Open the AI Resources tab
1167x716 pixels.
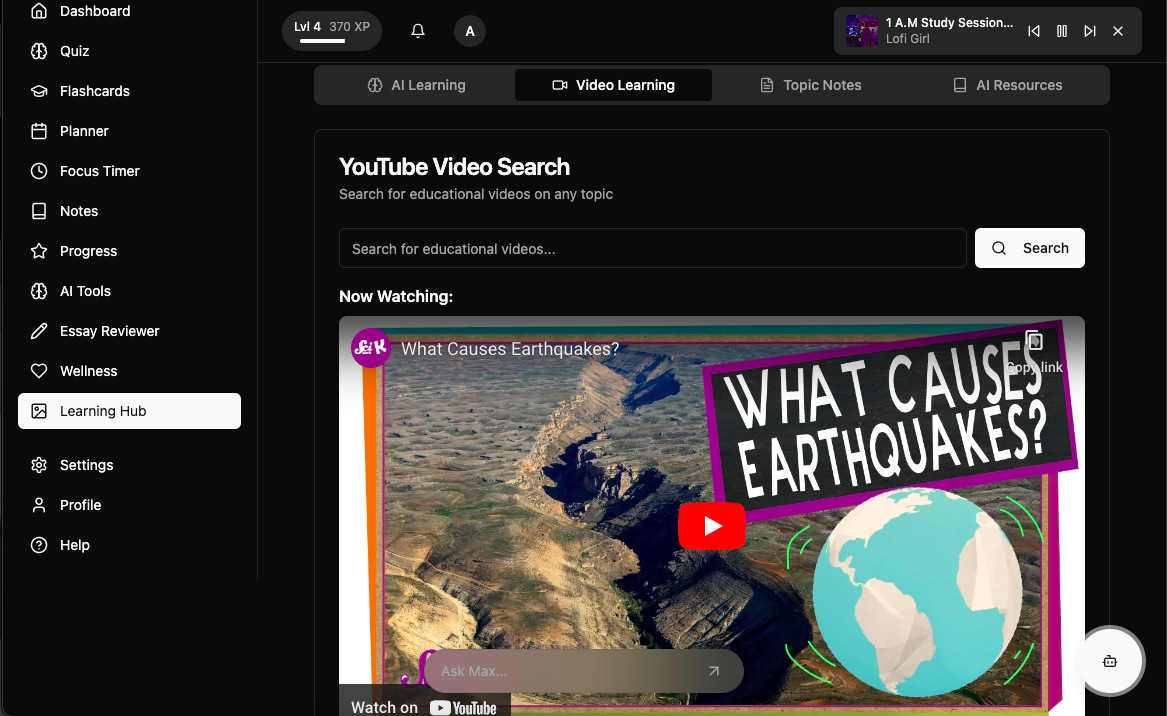(x=1008, y=85)
